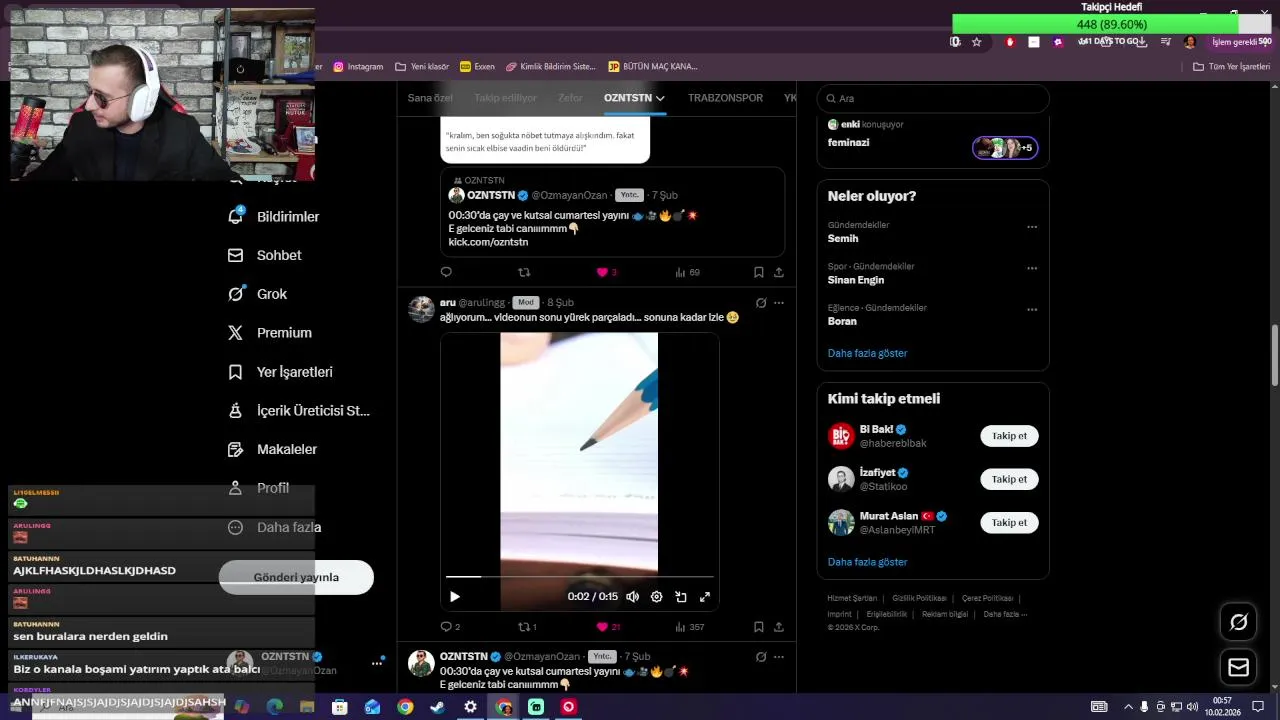The image size is (1280, 720).
Task: Switch to the Zefor tab
Action: [x=570, y=98]
